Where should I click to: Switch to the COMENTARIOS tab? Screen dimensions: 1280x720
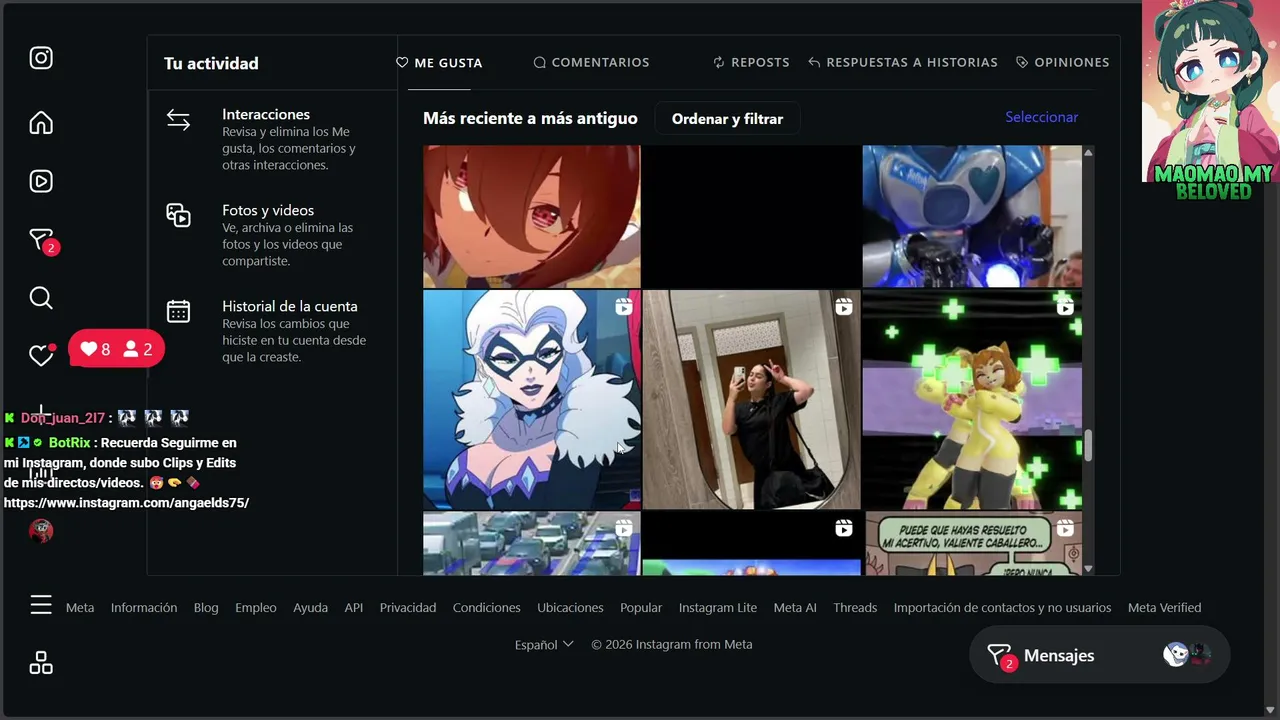591,62
